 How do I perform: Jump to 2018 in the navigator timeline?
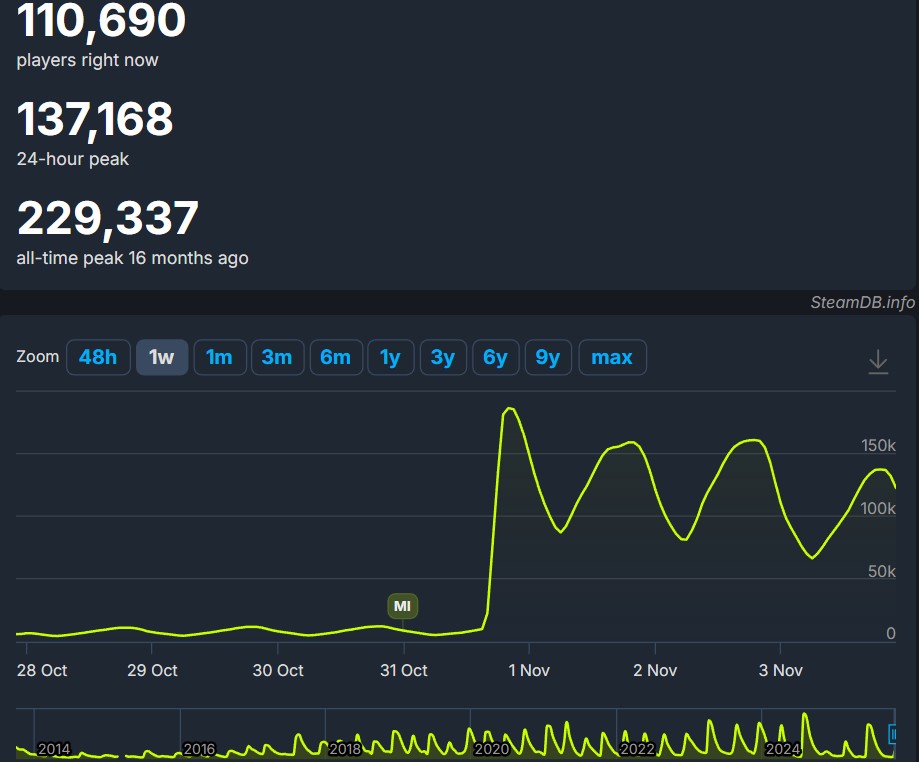[x=345, y=748]
